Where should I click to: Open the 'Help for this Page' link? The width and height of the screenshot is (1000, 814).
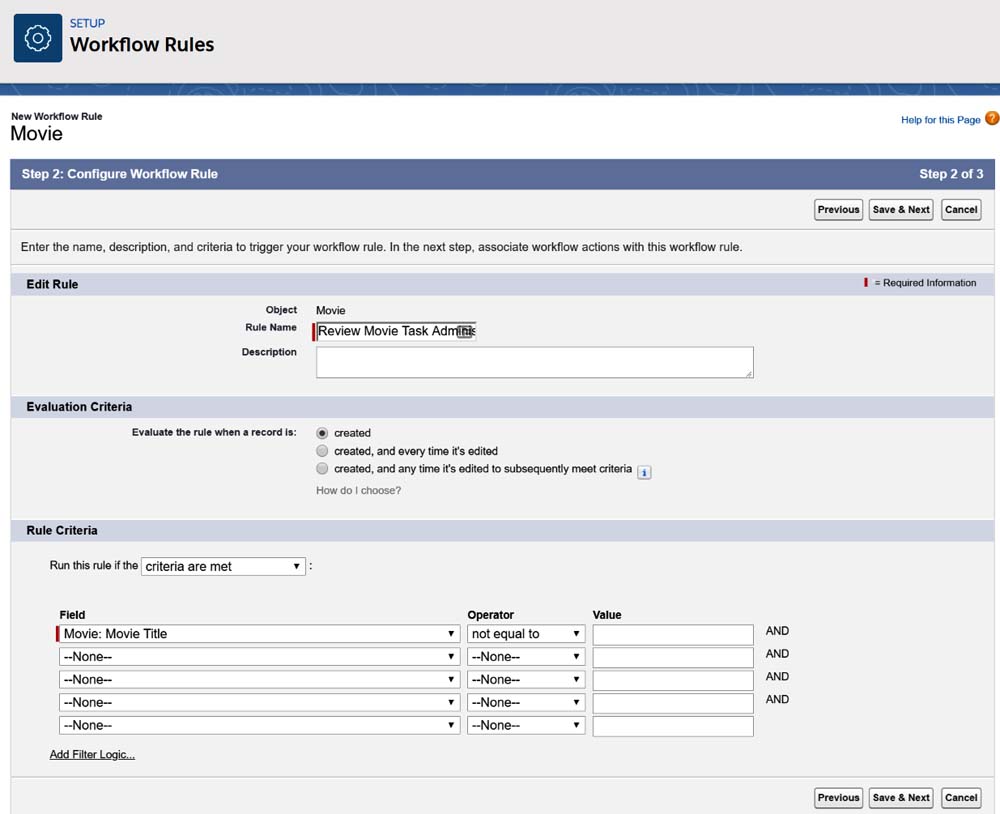click(940, 120)
